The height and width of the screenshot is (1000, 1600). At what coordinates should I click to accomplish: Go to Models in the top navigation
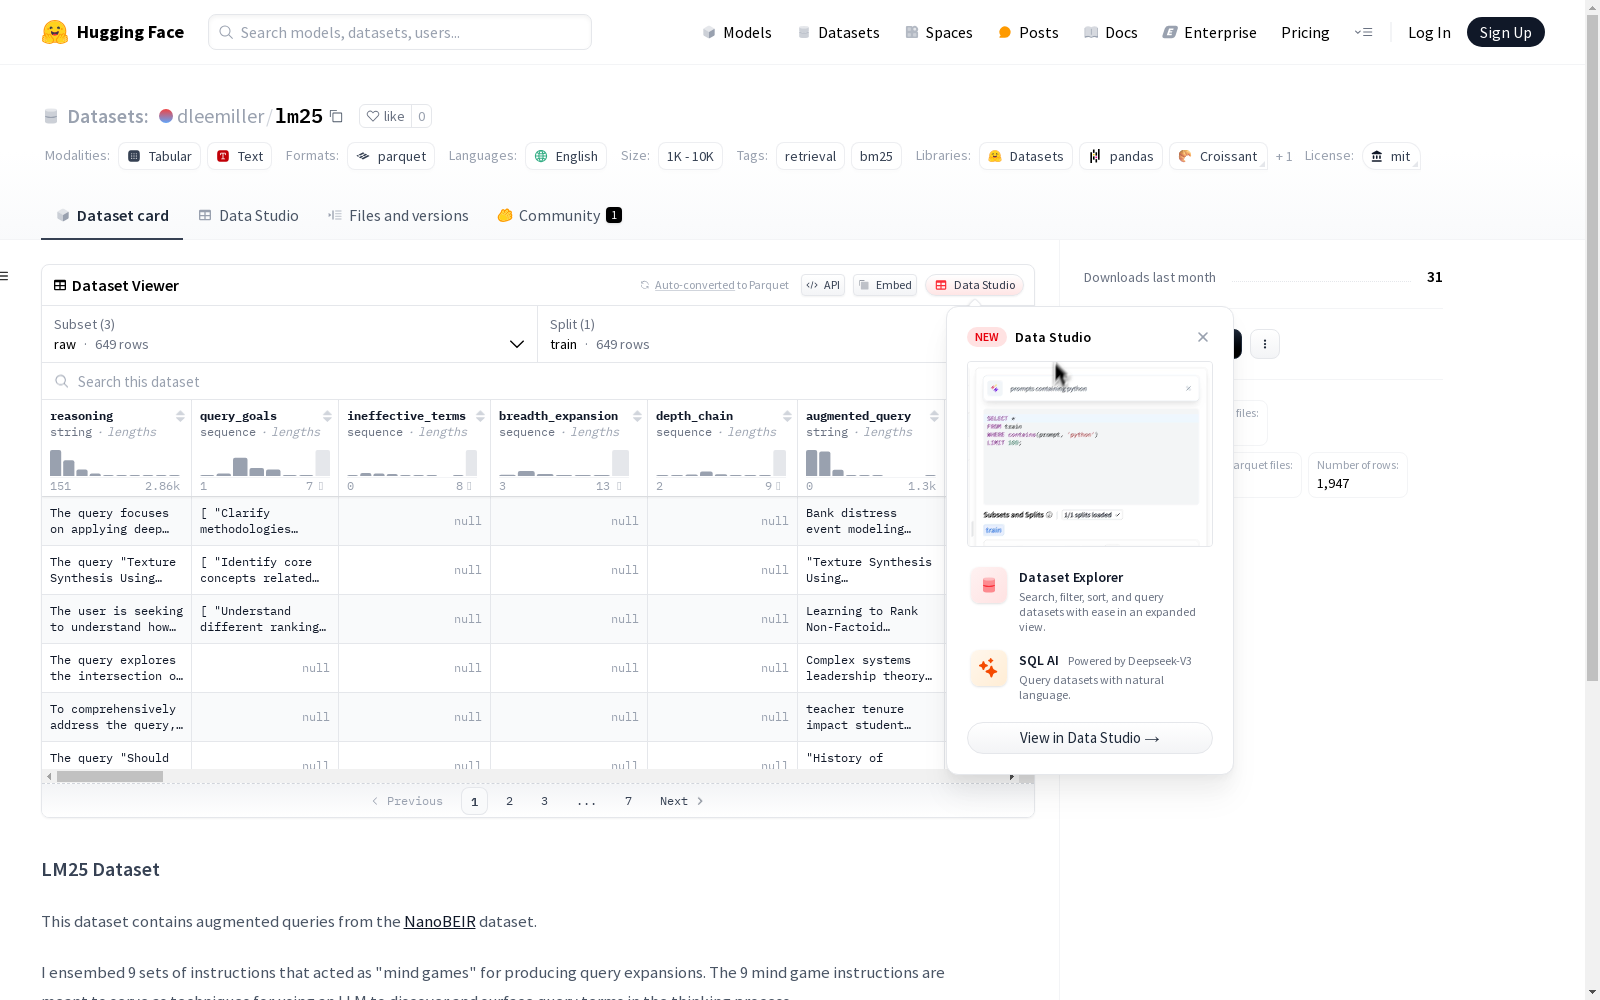(x=737, y=32)
